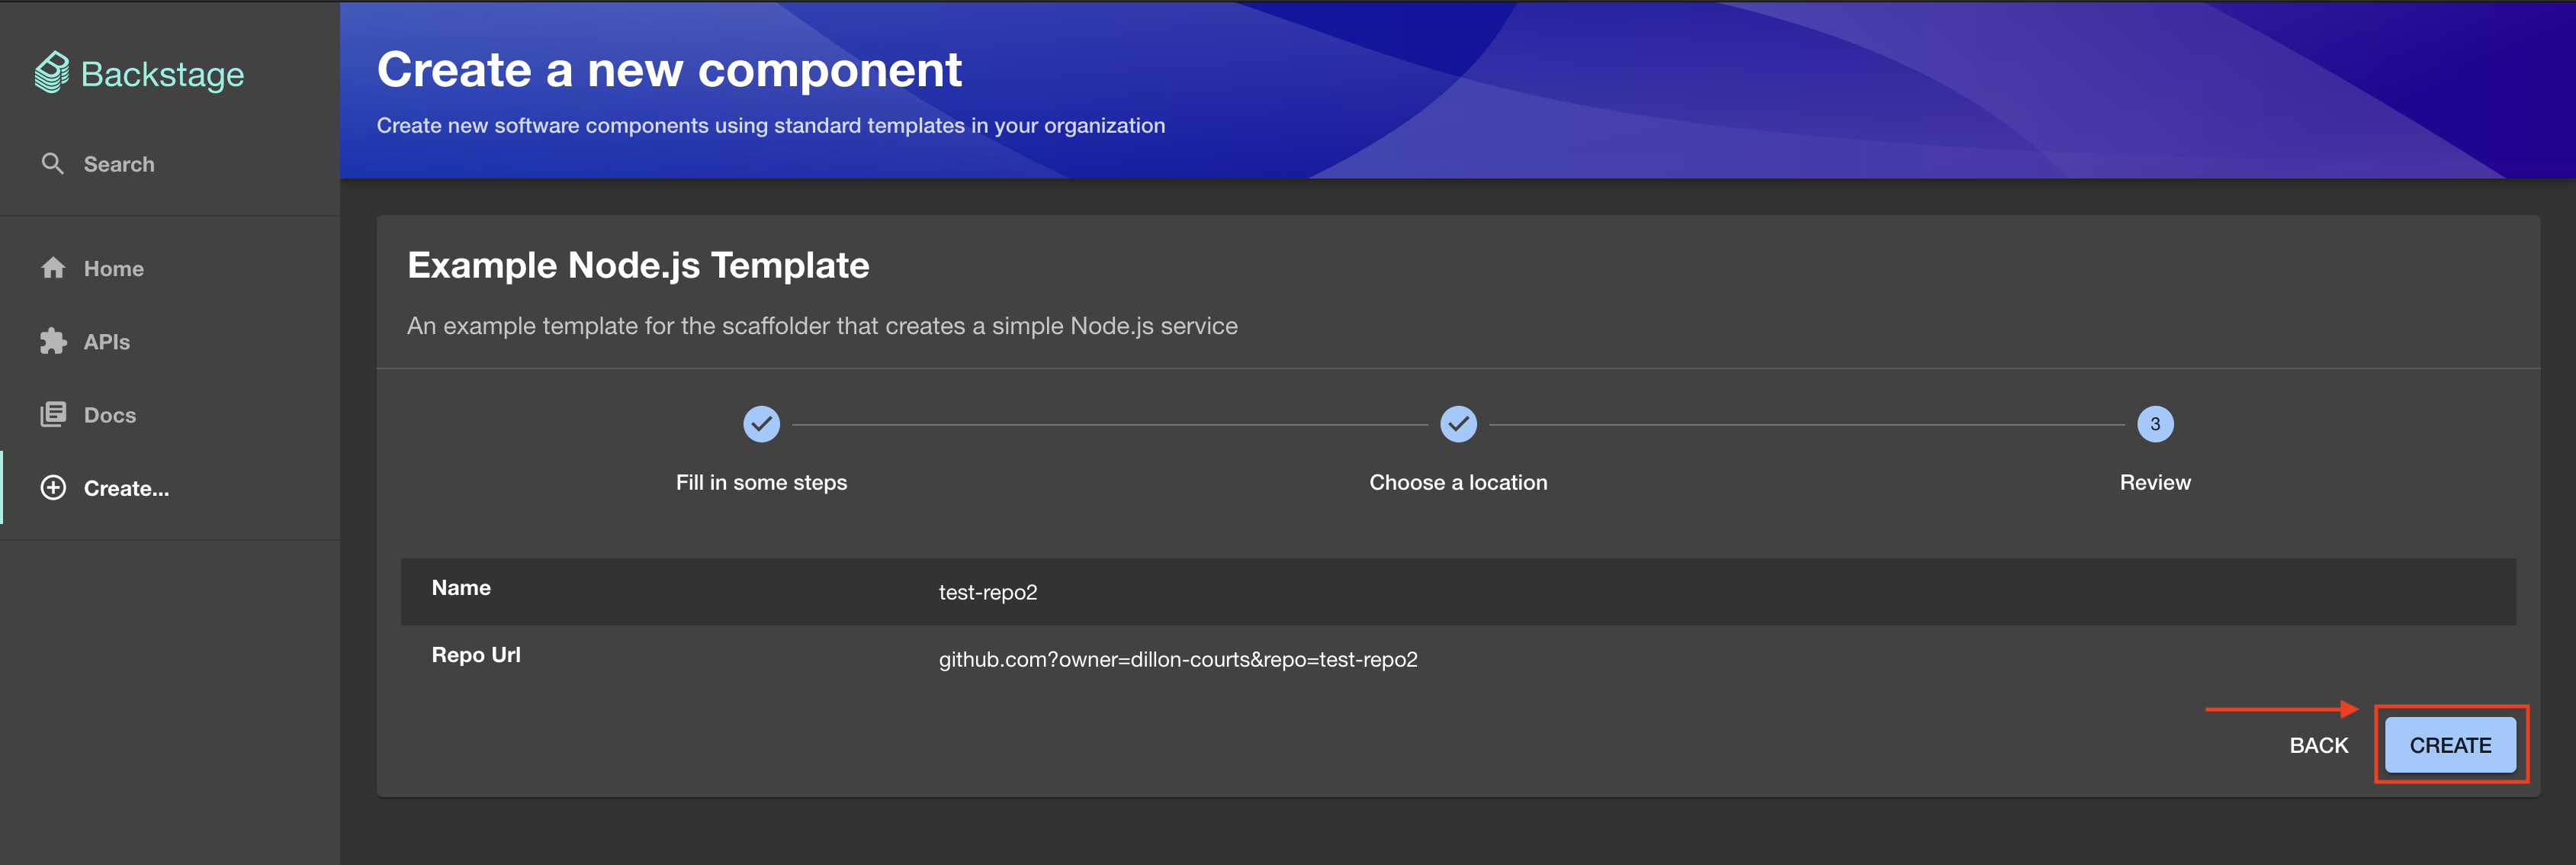Open the Home sidebar item
This screenshot has width=2576, height=865.
coord(113,269)
